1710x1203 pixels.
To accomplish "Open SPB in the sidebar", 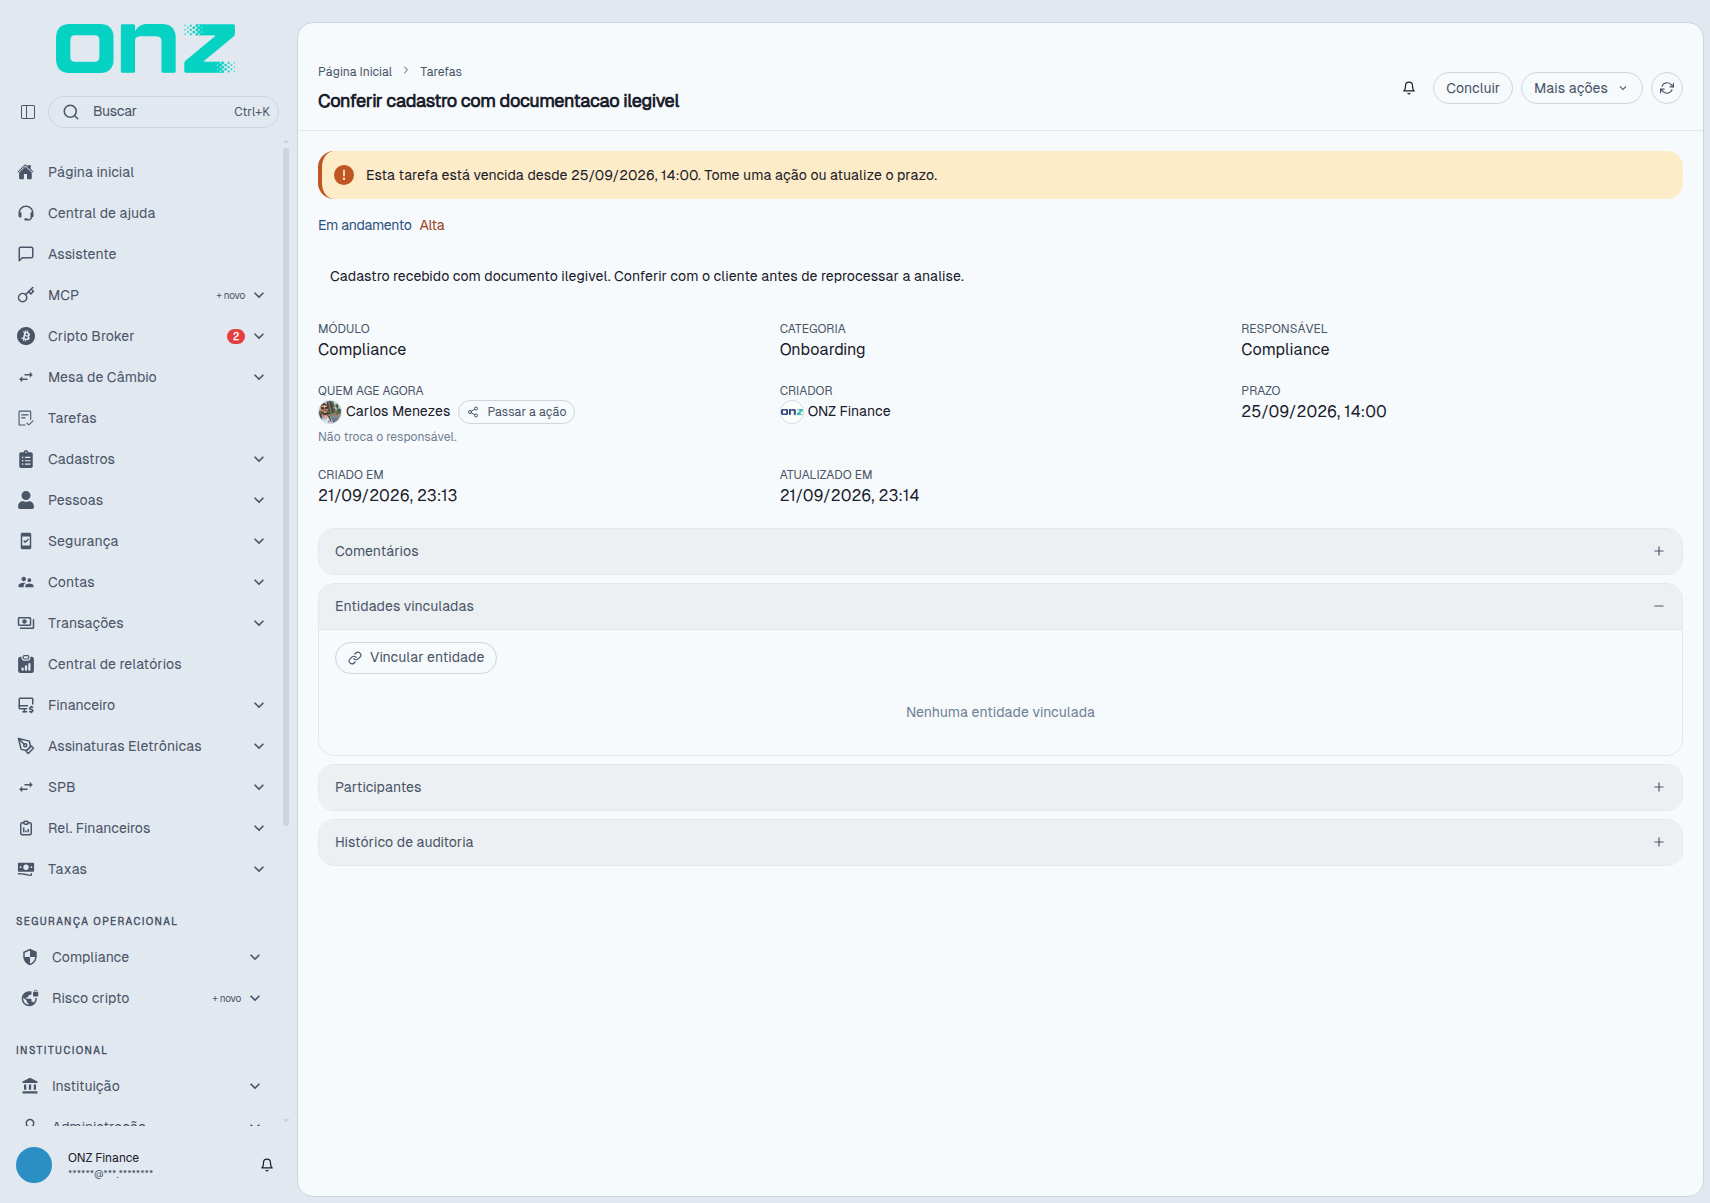I will (141, 787).
